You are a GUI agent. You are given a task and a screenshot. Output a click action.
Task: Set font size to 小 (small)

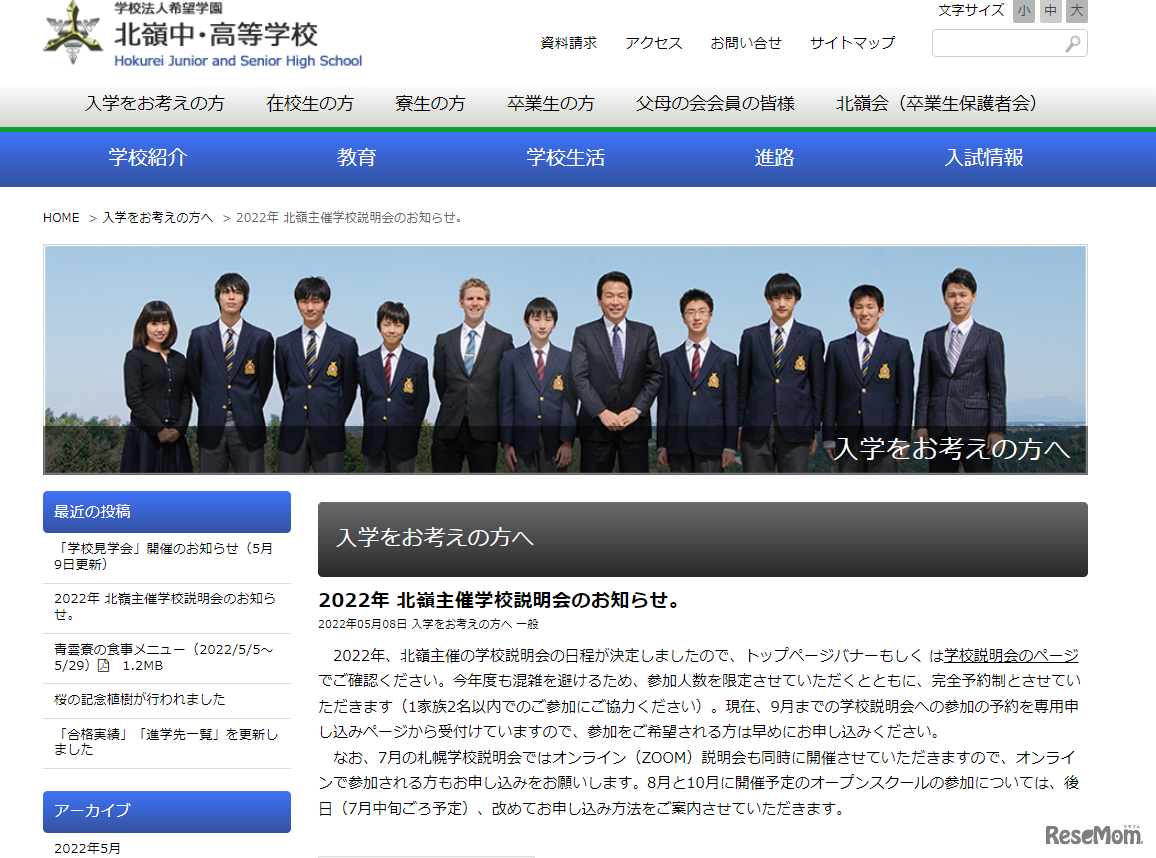click(x=1023, y=11)
